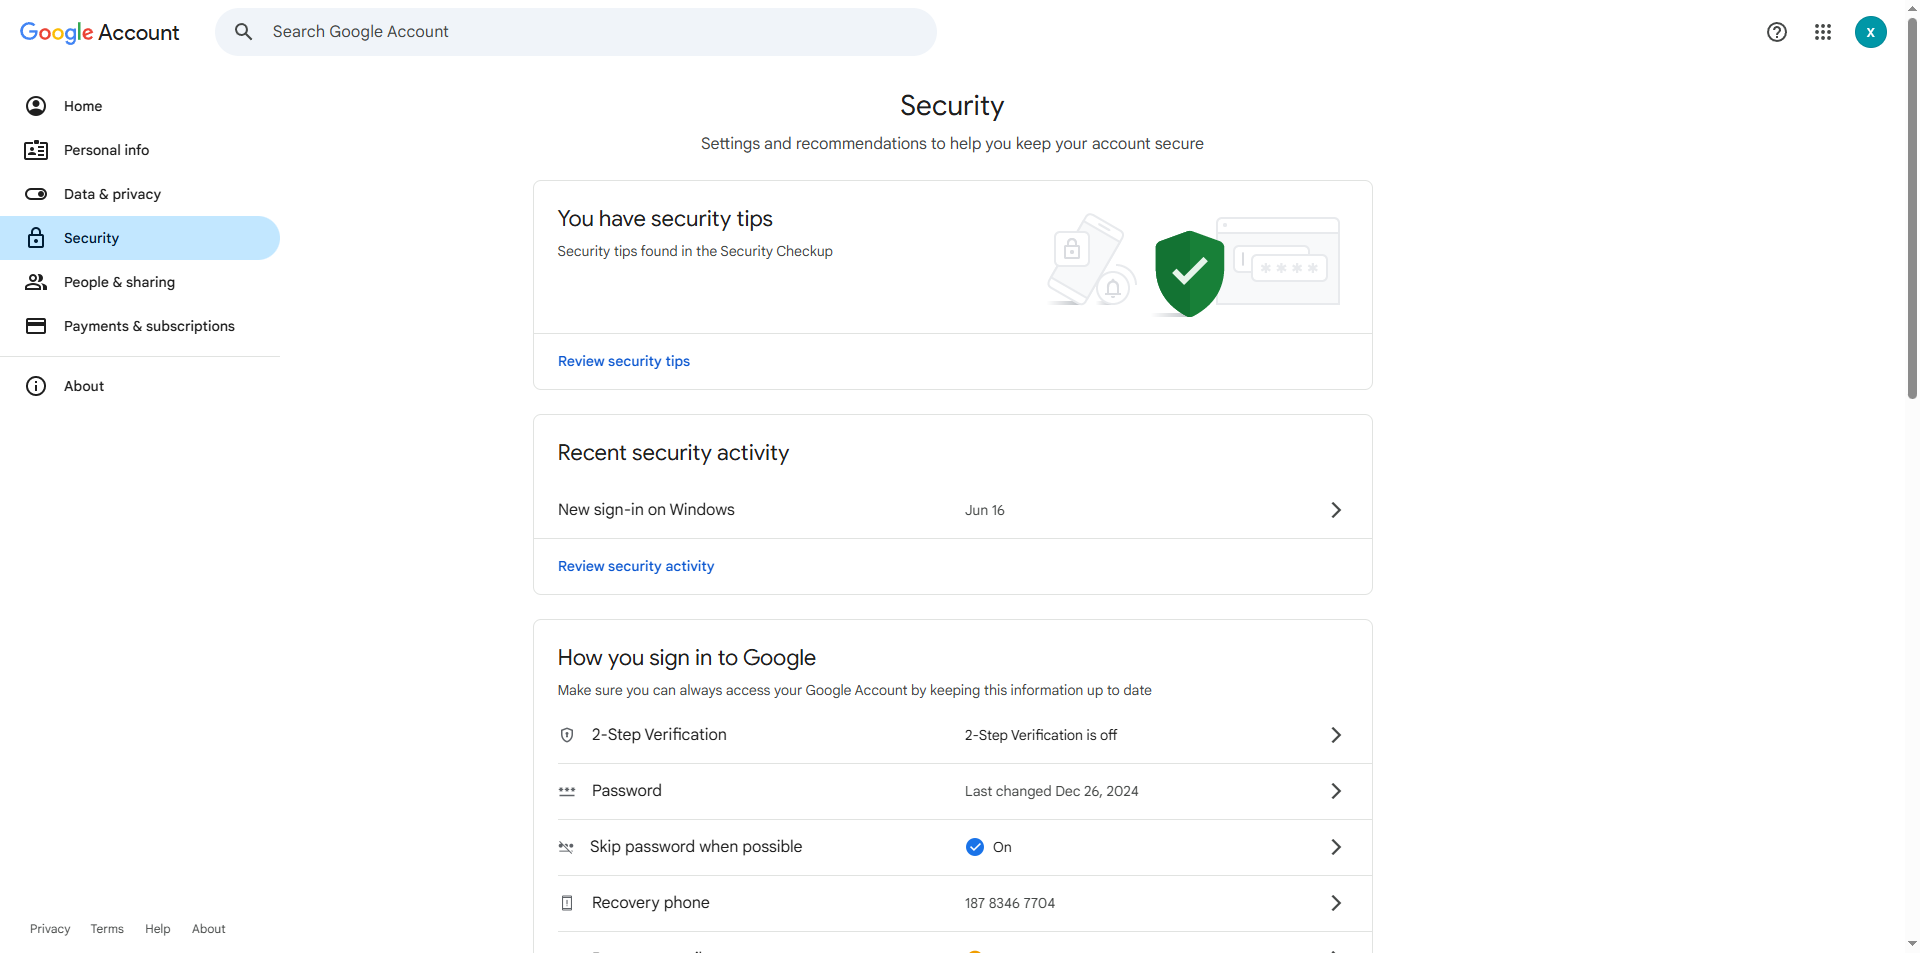1920x953 pixels.
Task: Click the Google Account logo
Action: click(100, 32)
